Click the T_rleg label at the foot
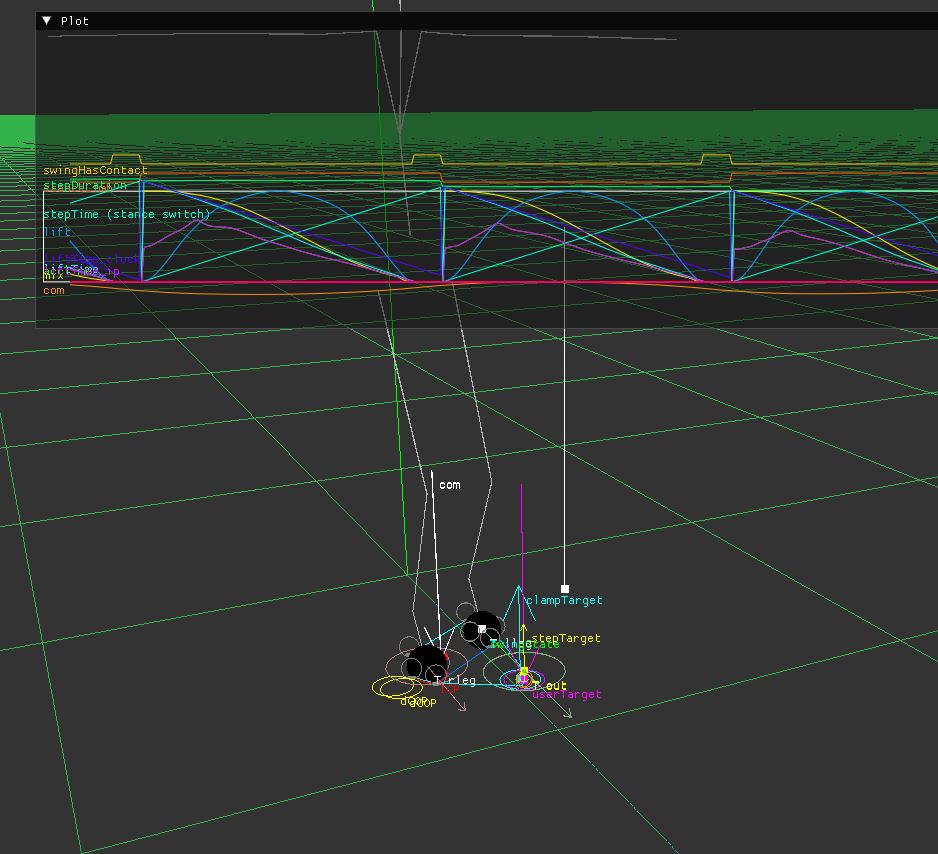The width and height of the screenshot is (938, 854). pos(456,680)
